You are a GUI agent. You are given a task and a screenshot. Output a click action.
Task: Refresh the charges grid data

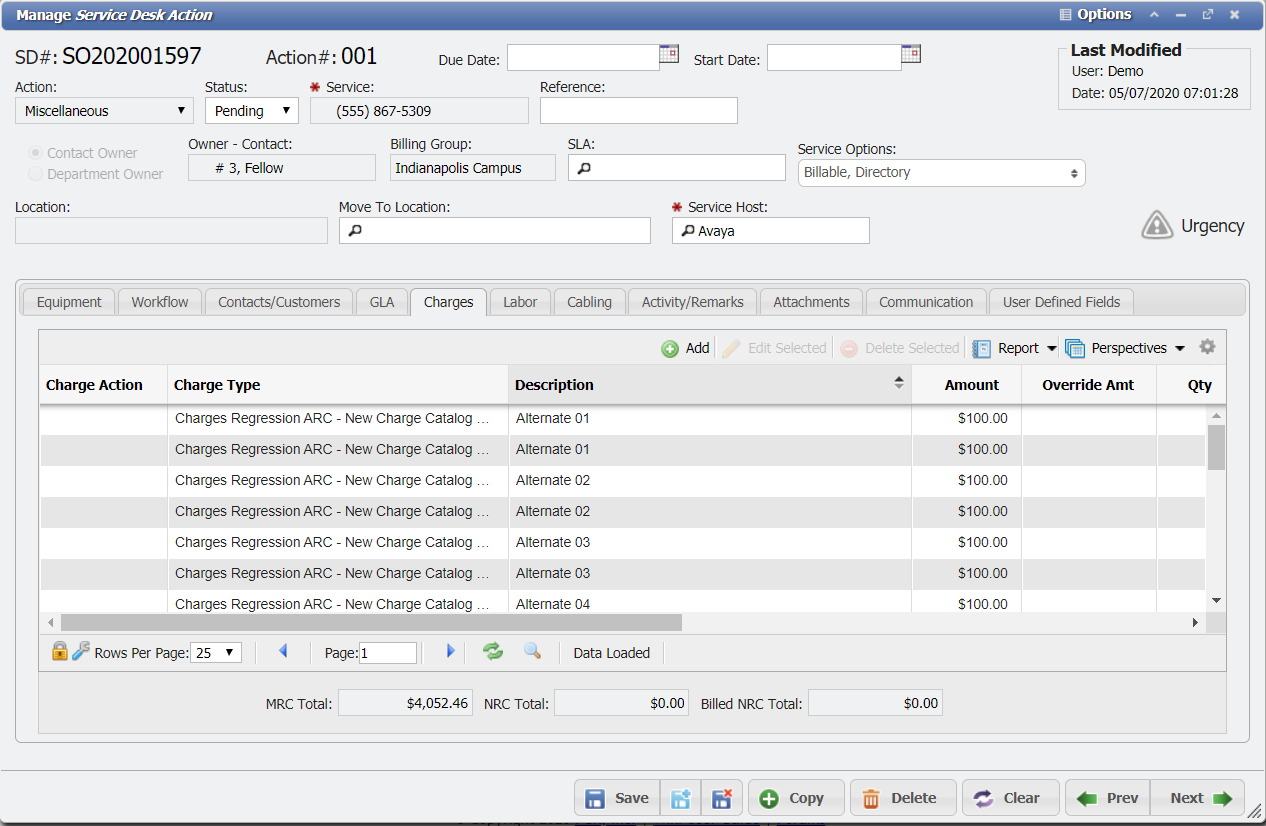492,652
